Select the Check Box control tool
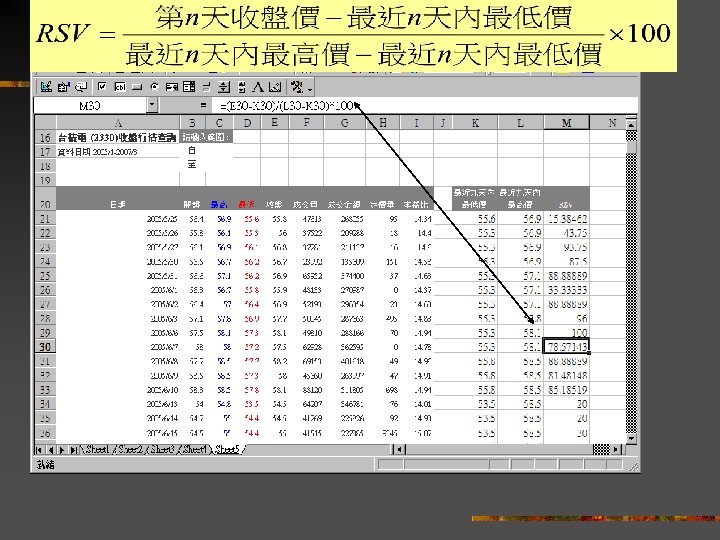 [x=102, y=87]
